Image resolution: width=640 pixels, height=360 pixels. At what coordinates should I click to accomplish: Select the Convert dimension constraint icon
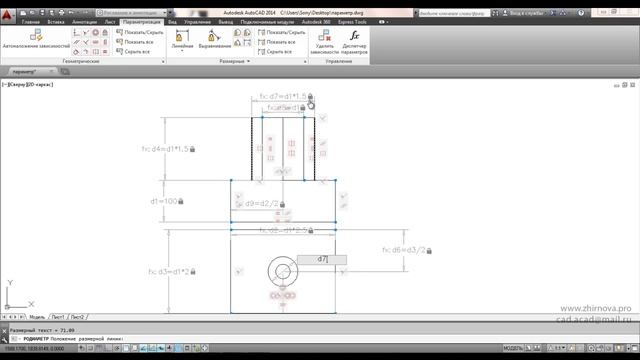pos(247,42)
